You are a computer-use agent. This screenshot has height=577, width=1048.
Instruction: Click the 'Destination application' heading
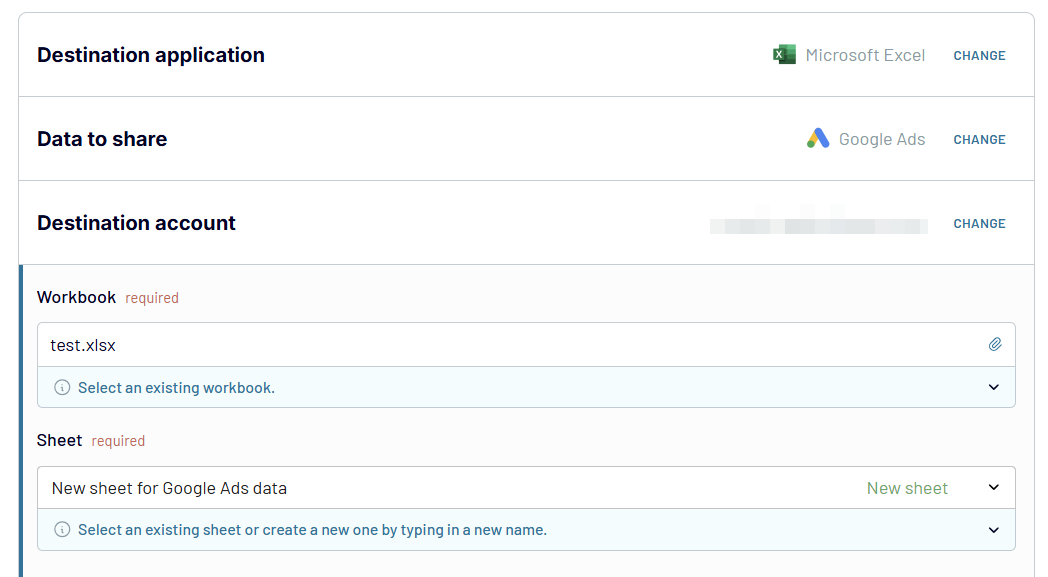coord(151,55)
